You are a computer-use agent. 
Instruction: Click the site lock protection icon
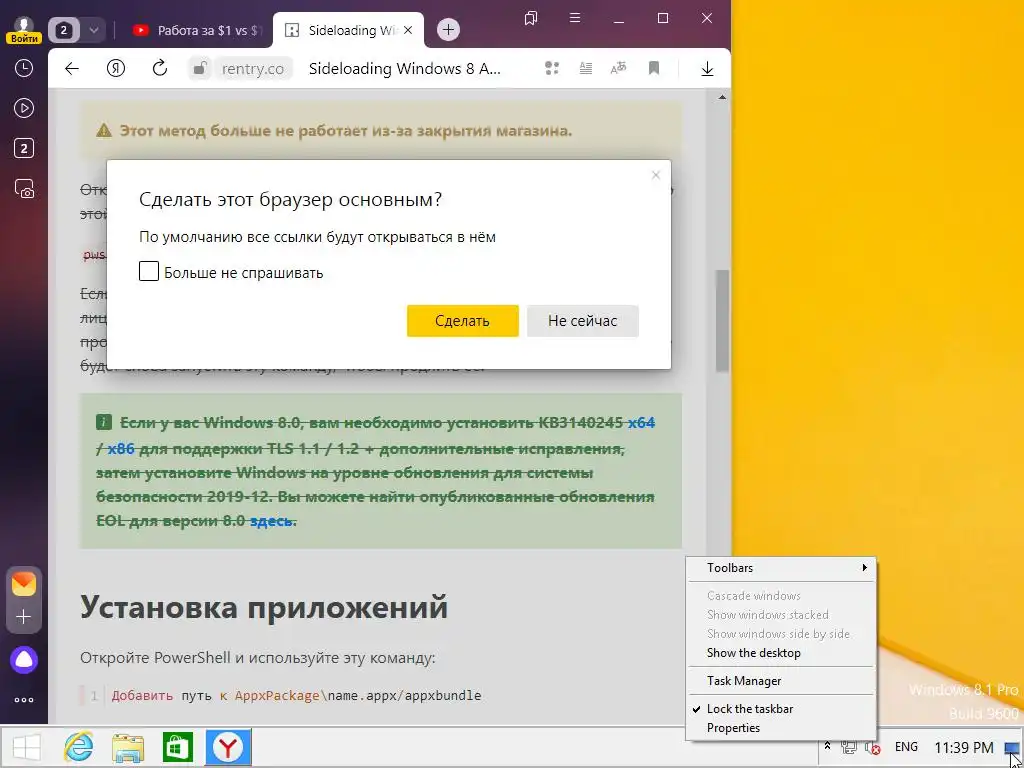pyautogui.click(x=200, y=69)
